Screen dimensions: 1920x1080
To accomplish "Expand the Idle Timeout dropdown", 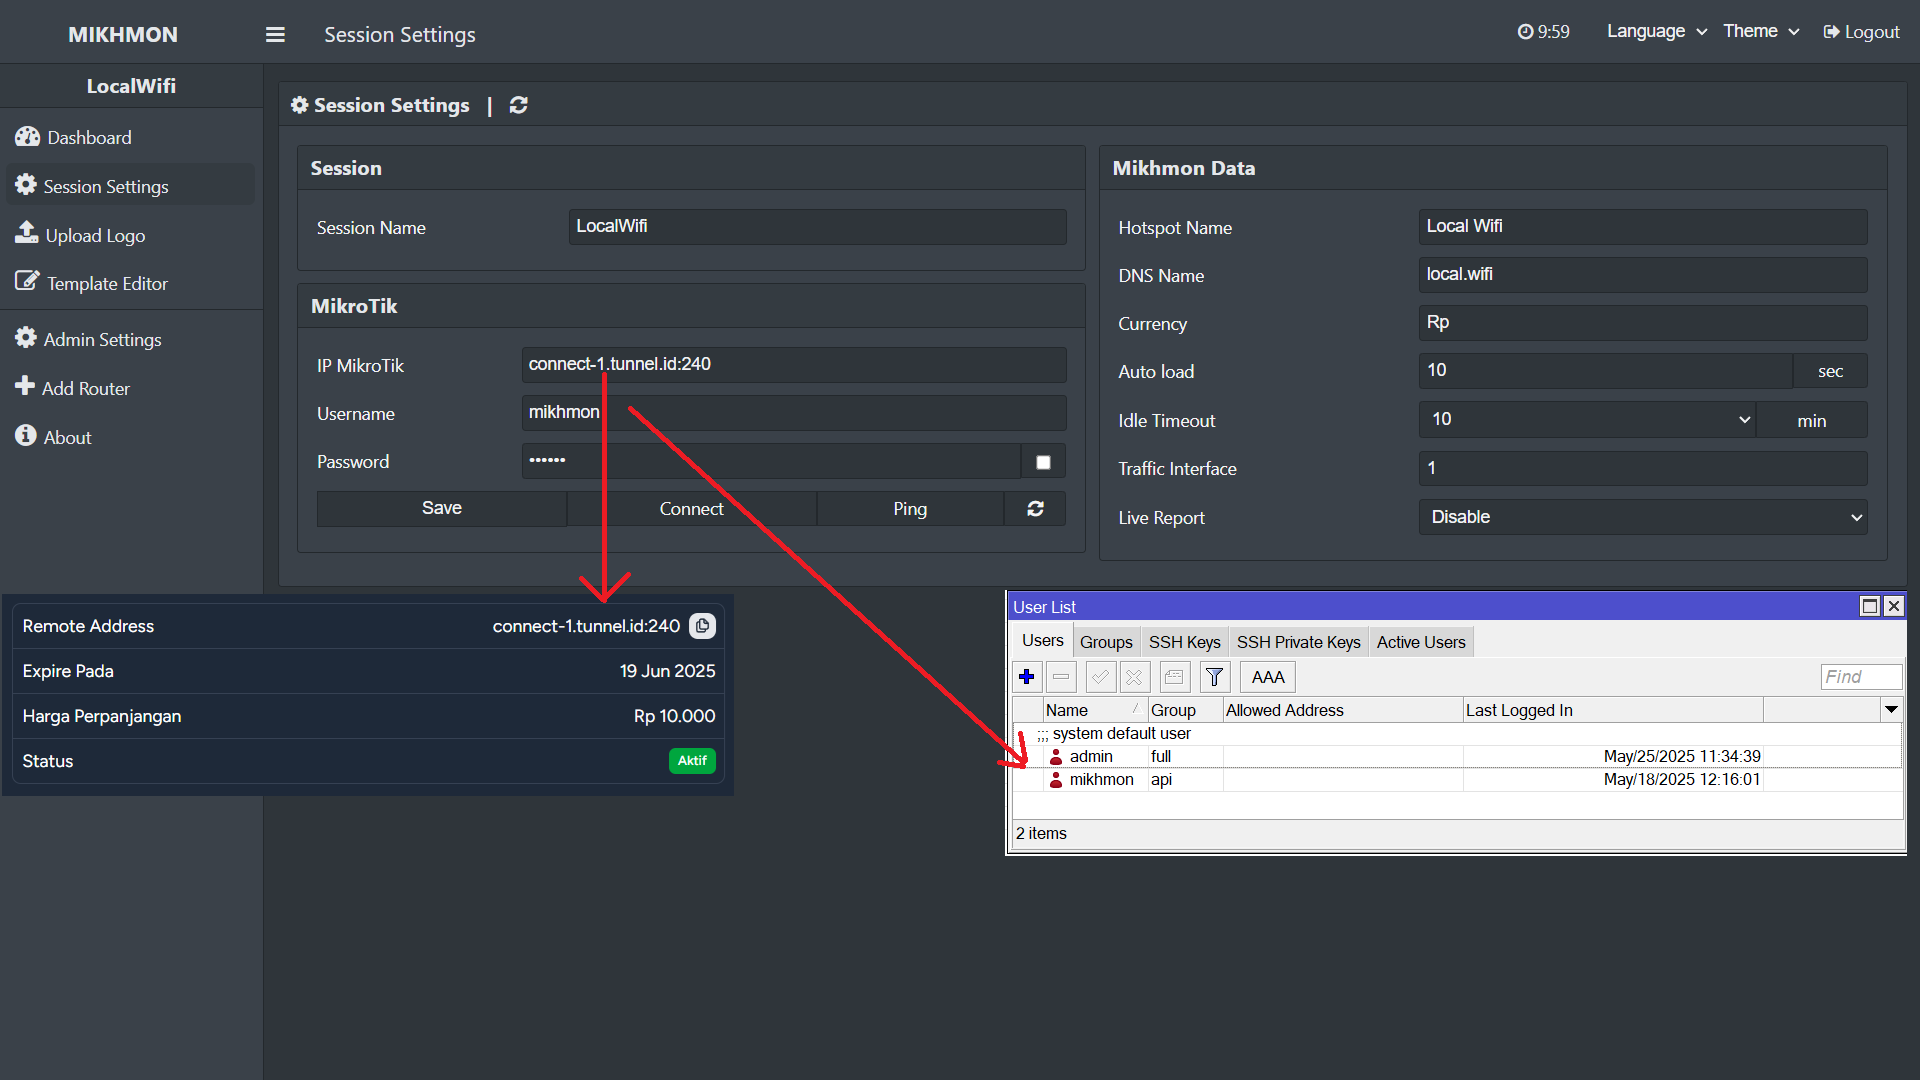I will click(1587, 420).
